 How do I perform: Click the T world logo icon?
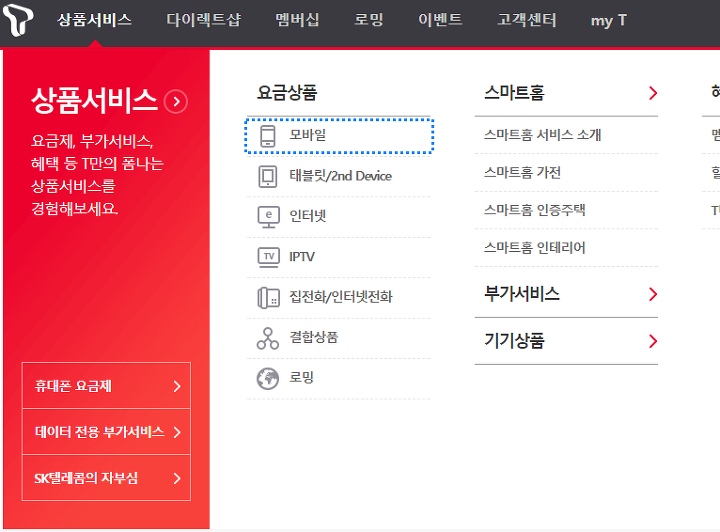(x=17, y=20)
